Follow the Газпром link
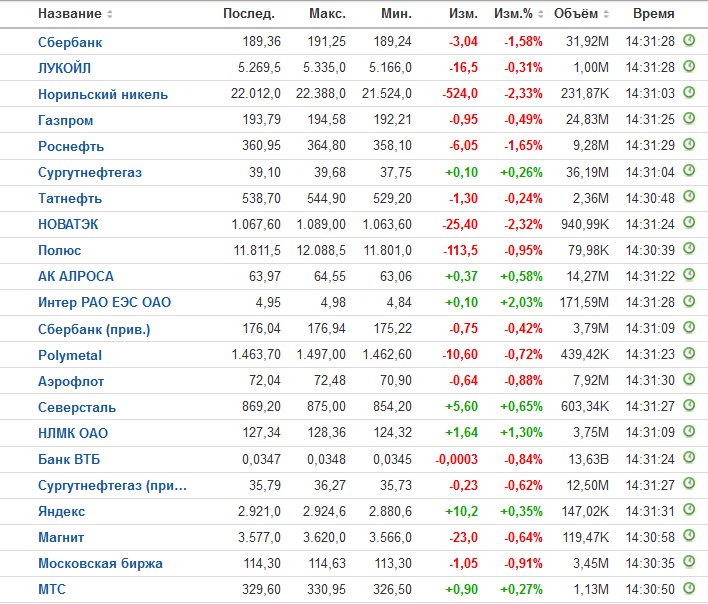 [x=65, y=121]
